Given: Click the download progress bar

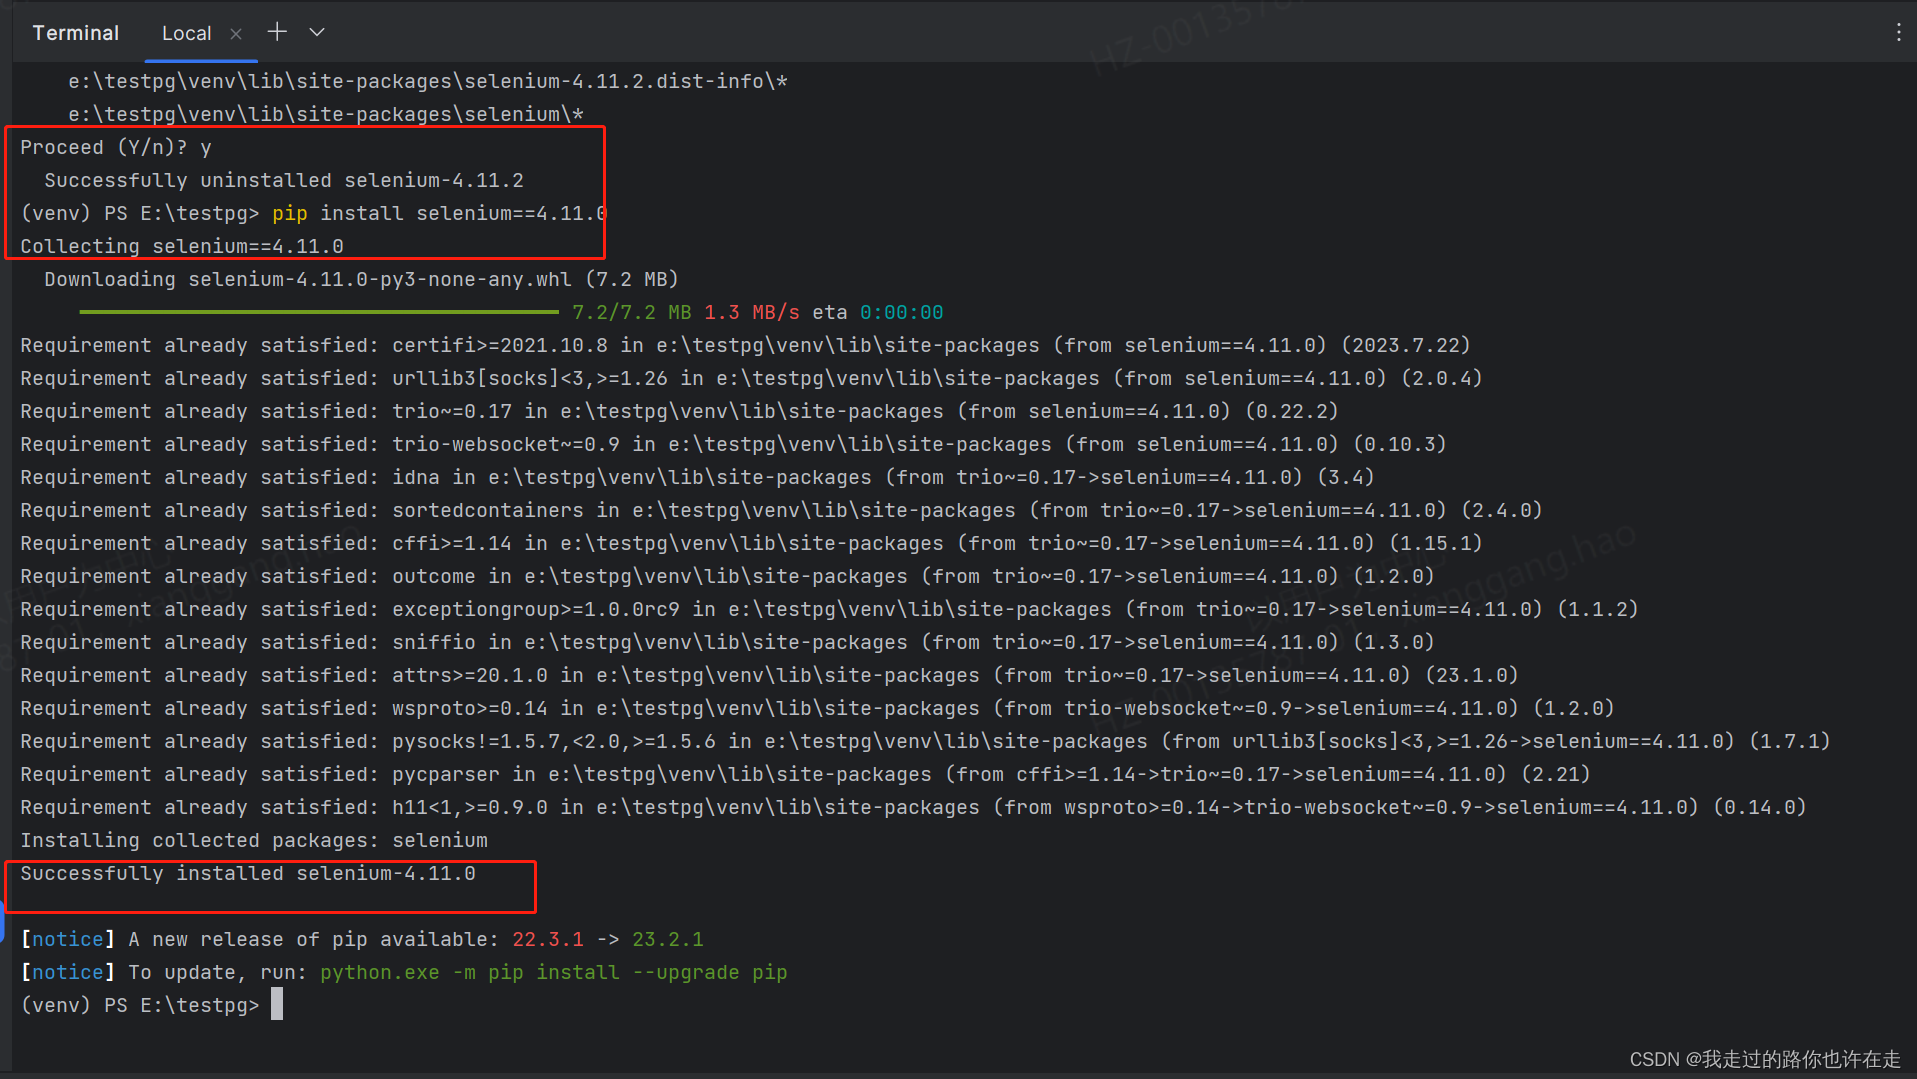Looking at the screenshot, I should coord(318,312).
